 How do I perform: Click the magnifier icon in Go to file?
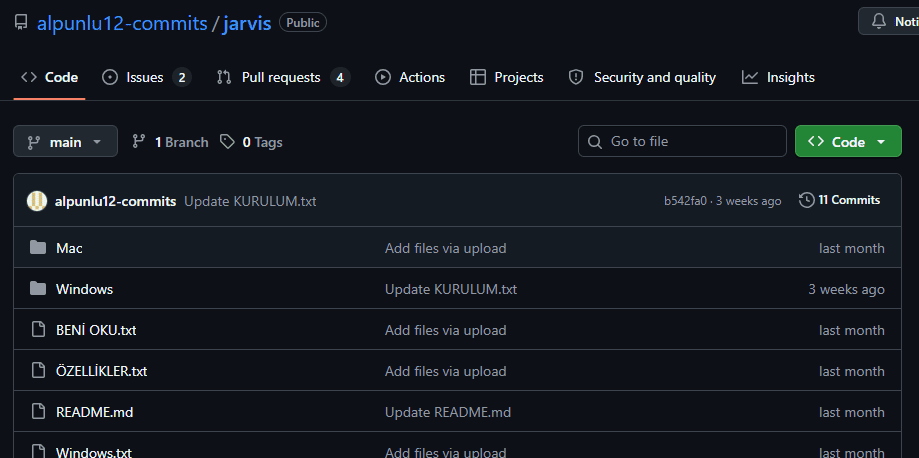[594, 142]
